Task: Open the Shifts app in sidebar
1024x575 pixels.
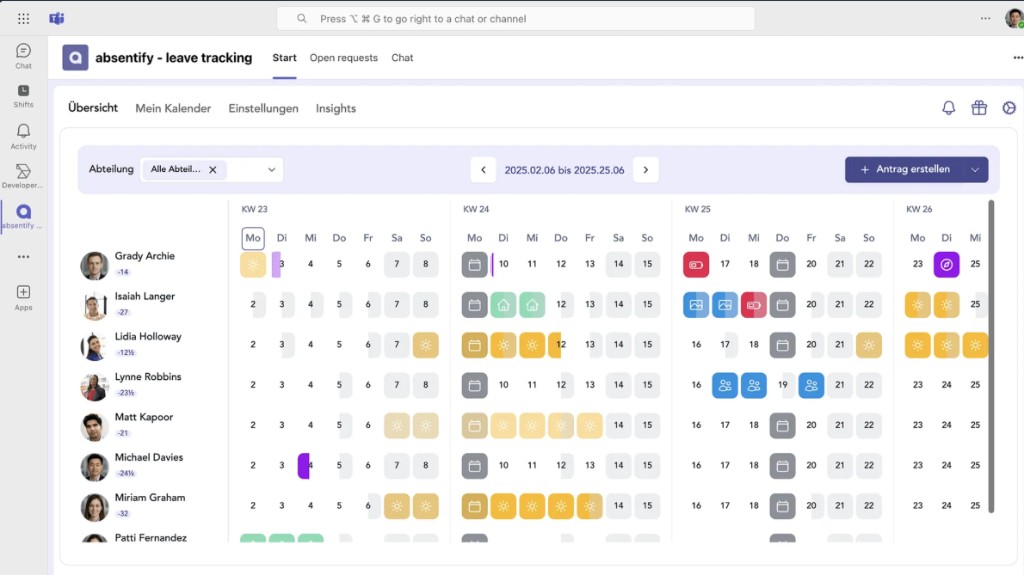Action: [x=24, y=95]
